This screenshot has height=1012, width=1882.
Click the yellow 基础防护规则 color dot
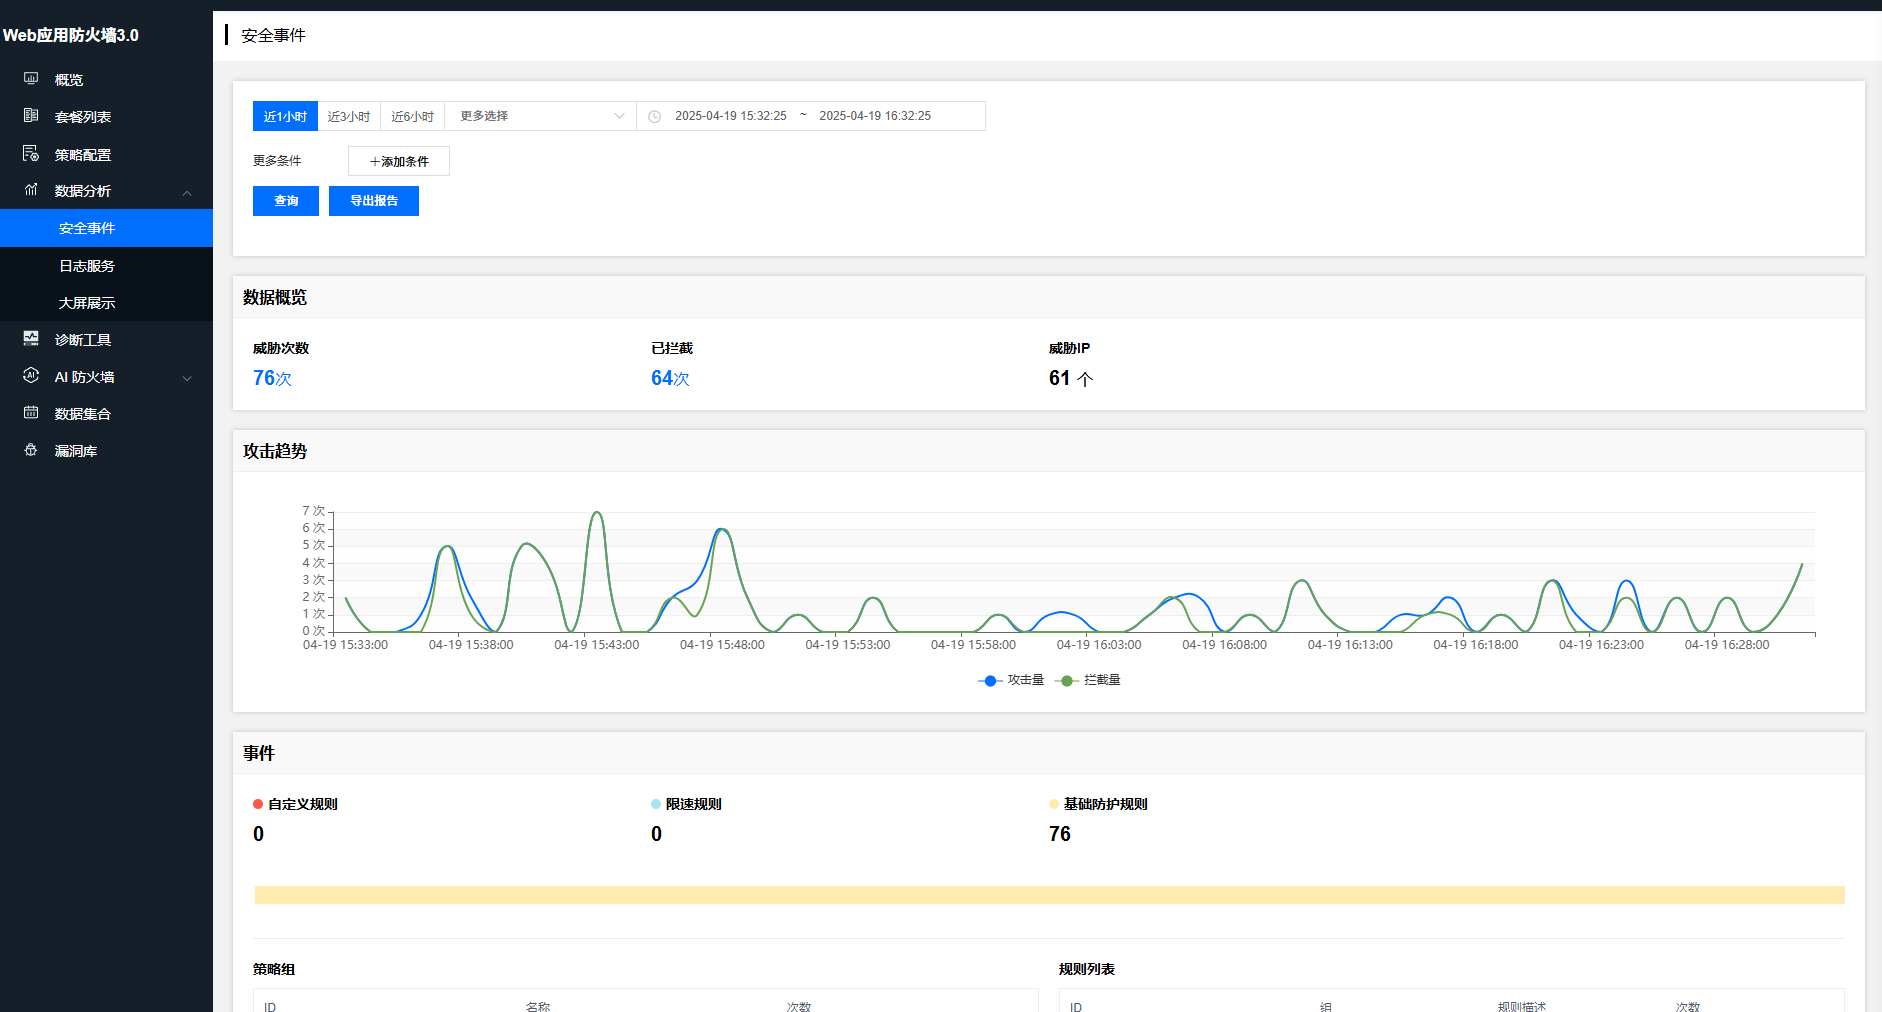point(1054,804)
